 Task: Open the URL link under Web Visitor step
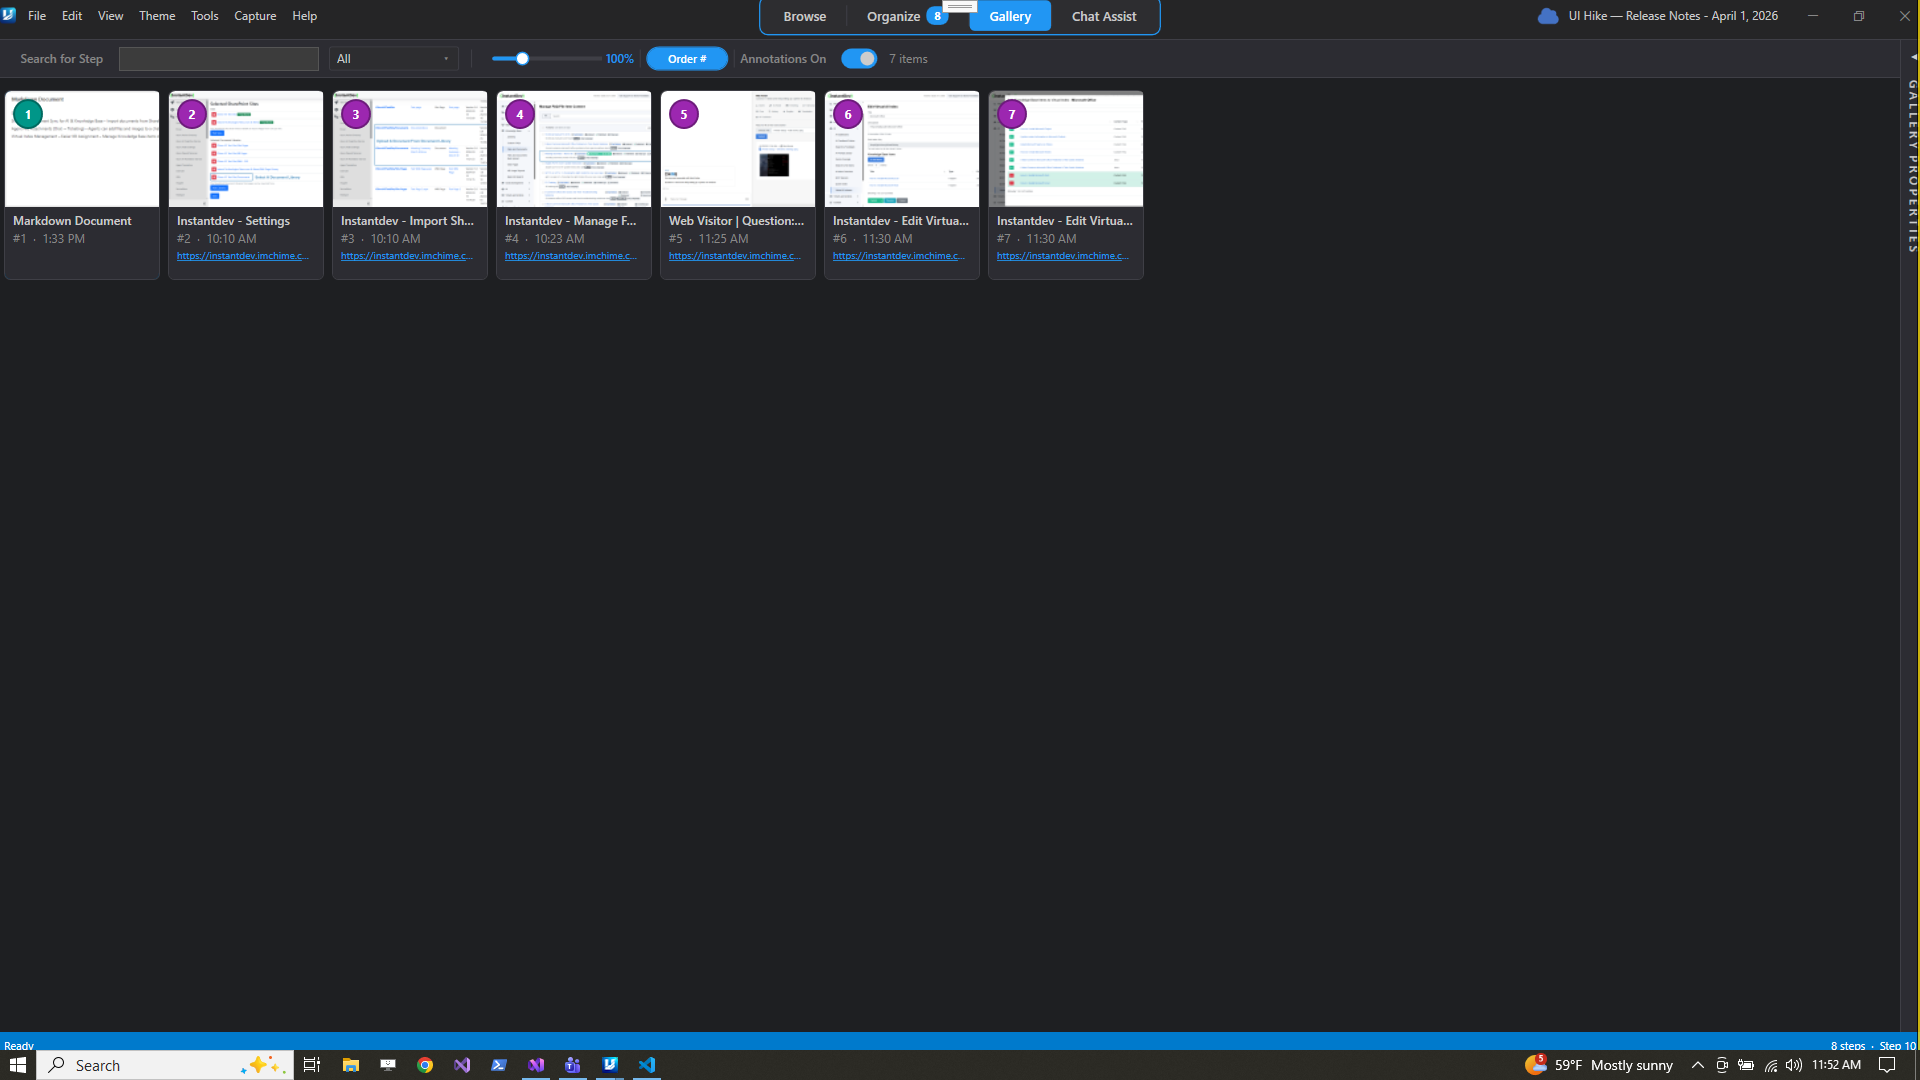click(x=735, y=256)
